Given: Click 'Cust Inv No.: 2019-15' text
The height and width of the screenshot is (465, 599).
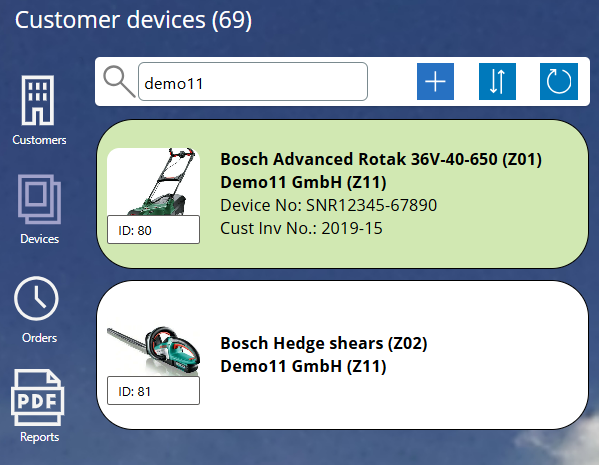Looking at the screenshot, I should [301, 228].
